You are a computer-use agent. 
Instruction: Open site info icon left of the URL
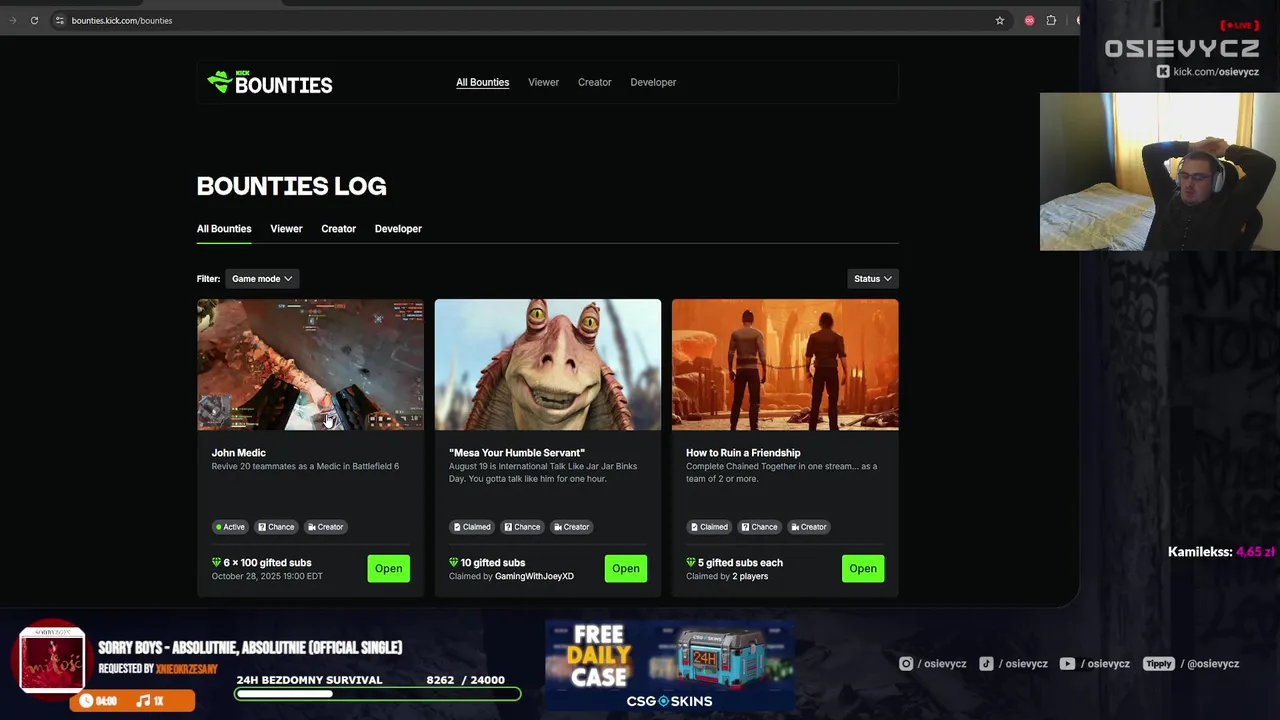coord(59,20)
